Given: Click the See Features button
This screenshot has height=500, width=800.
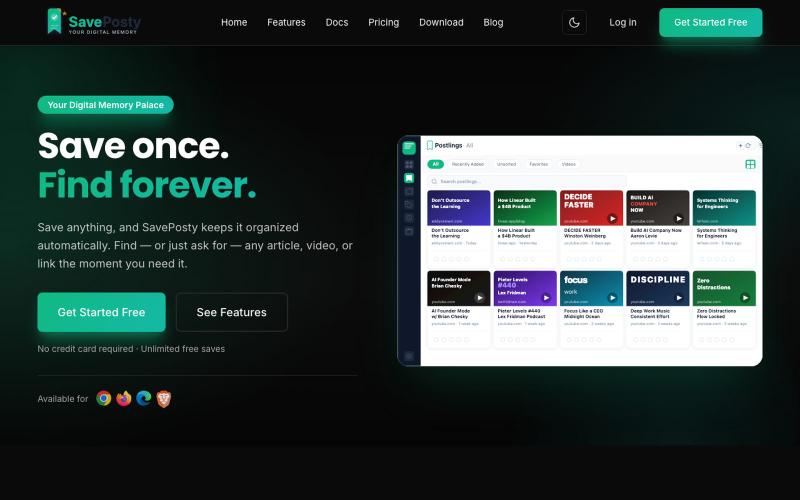Looking at the screenshot, I should (x=232, y=312).
